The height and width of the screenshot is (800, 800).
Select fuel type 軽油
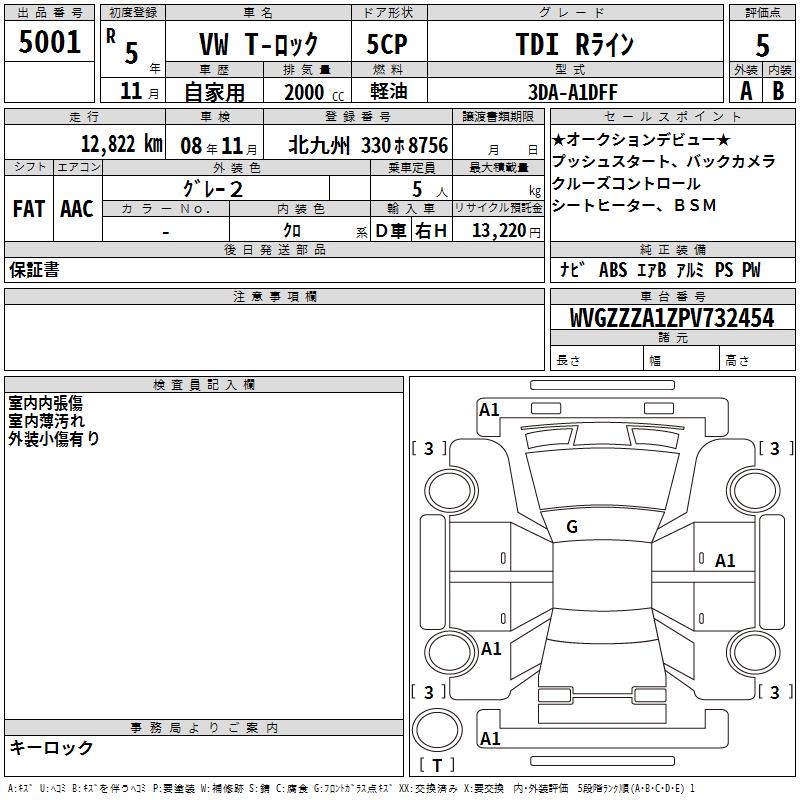pos(389,91)
